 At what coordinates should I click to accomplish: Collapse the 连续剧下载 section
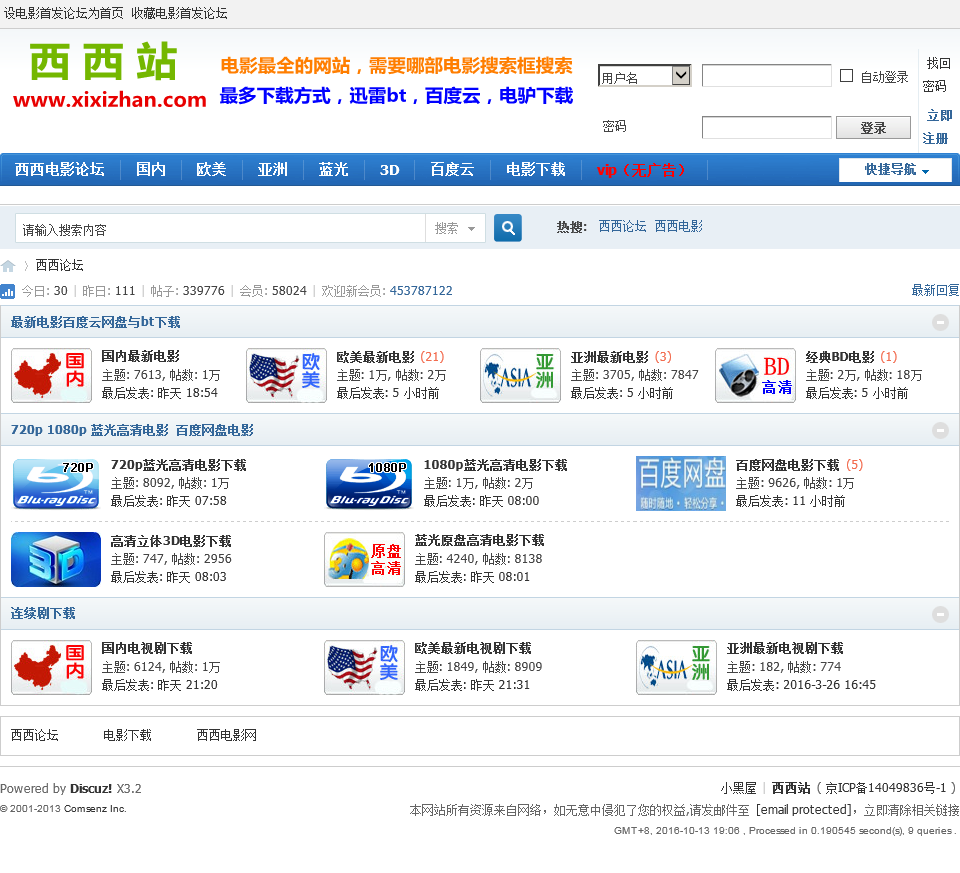pos(940,614)
